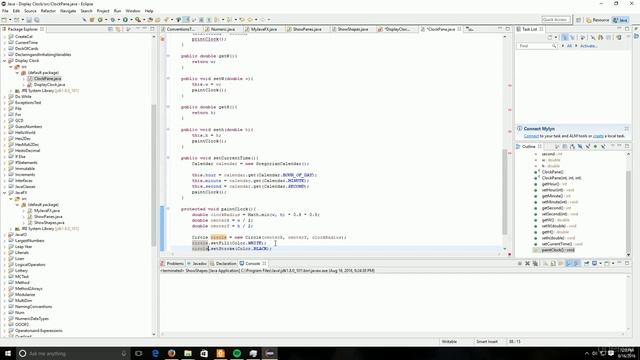The width and height of the screenshot is (640, 360).
Task: Show hidden editor tabs list
Action: point(470,29)
